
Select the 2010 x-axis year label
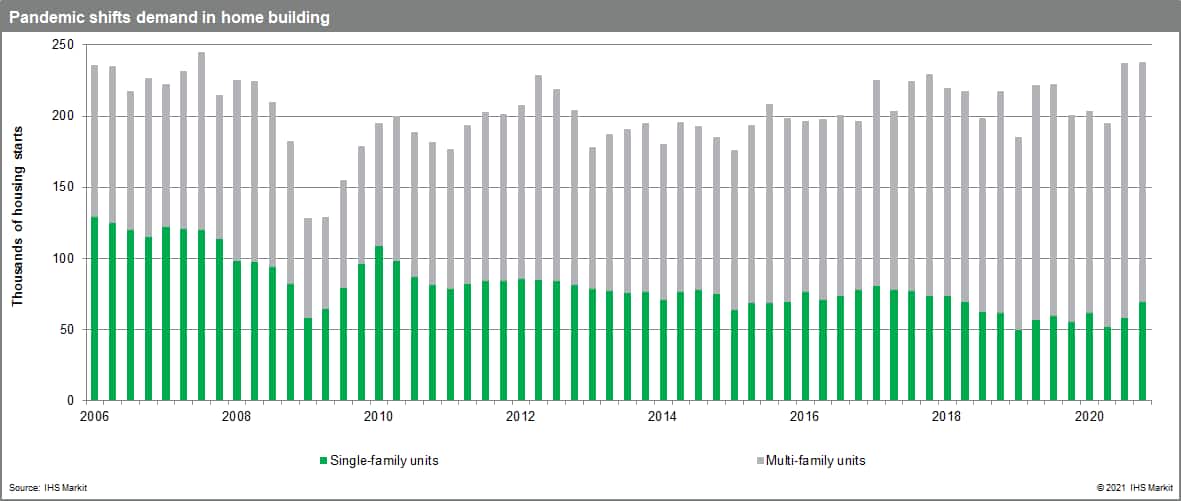pyautogui.click(x=378, y=415)
